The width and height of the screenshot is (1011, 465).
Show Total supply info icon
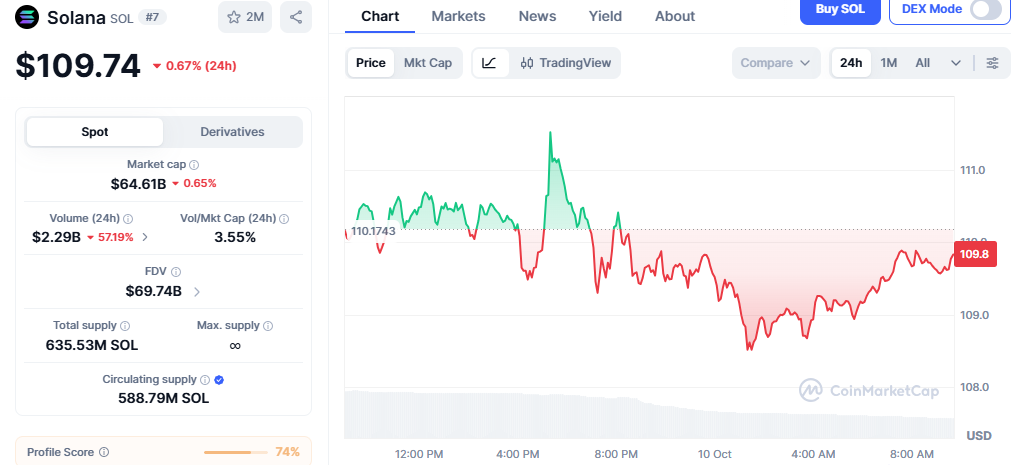tap(125, 326)
